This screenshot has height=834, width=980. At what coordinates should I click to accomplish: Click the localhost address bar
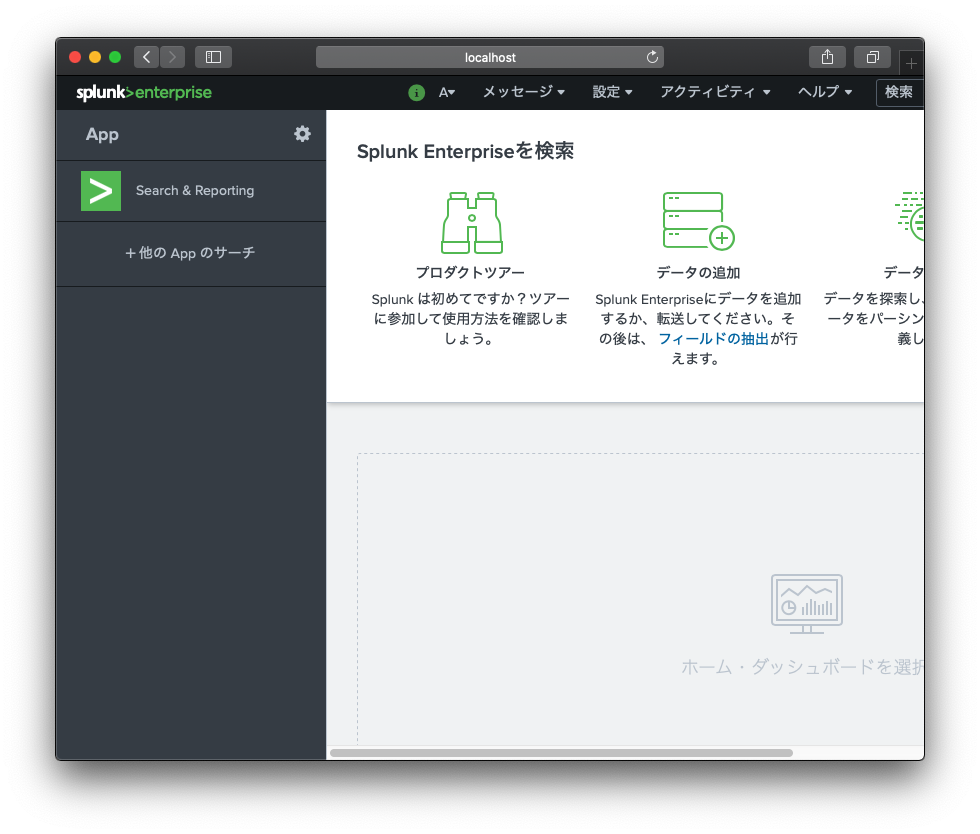[490, 58]
